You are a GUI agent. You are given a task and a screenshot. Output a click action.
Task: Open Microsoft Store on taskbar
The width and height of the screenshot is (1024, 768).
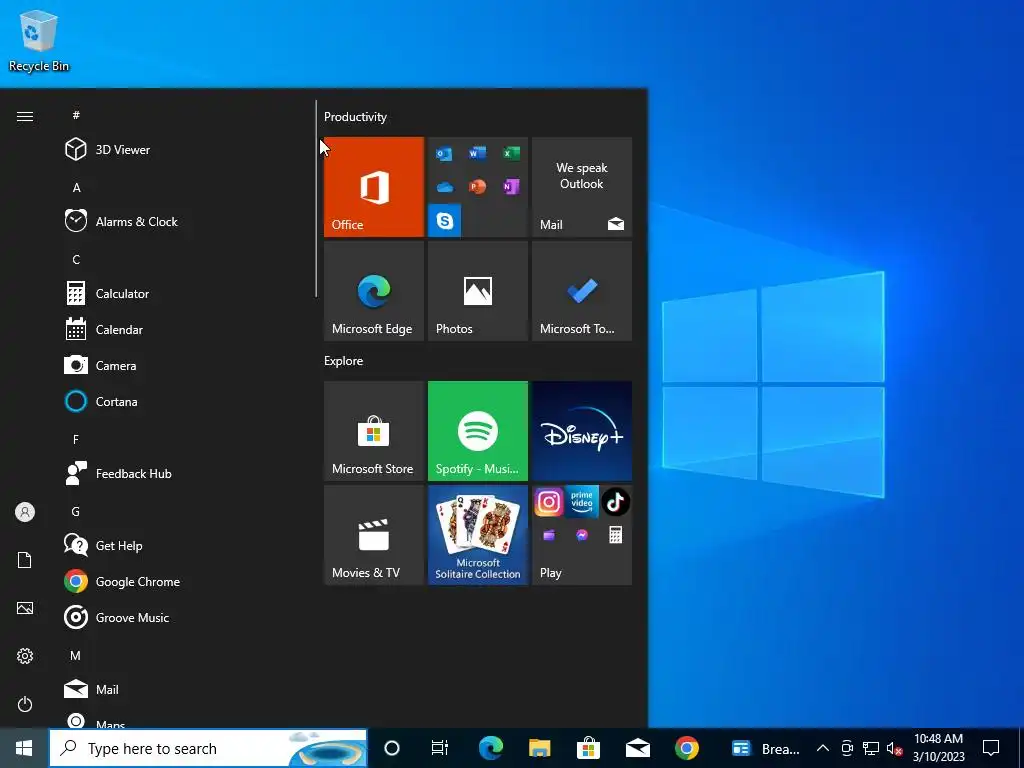pos(588,748)
